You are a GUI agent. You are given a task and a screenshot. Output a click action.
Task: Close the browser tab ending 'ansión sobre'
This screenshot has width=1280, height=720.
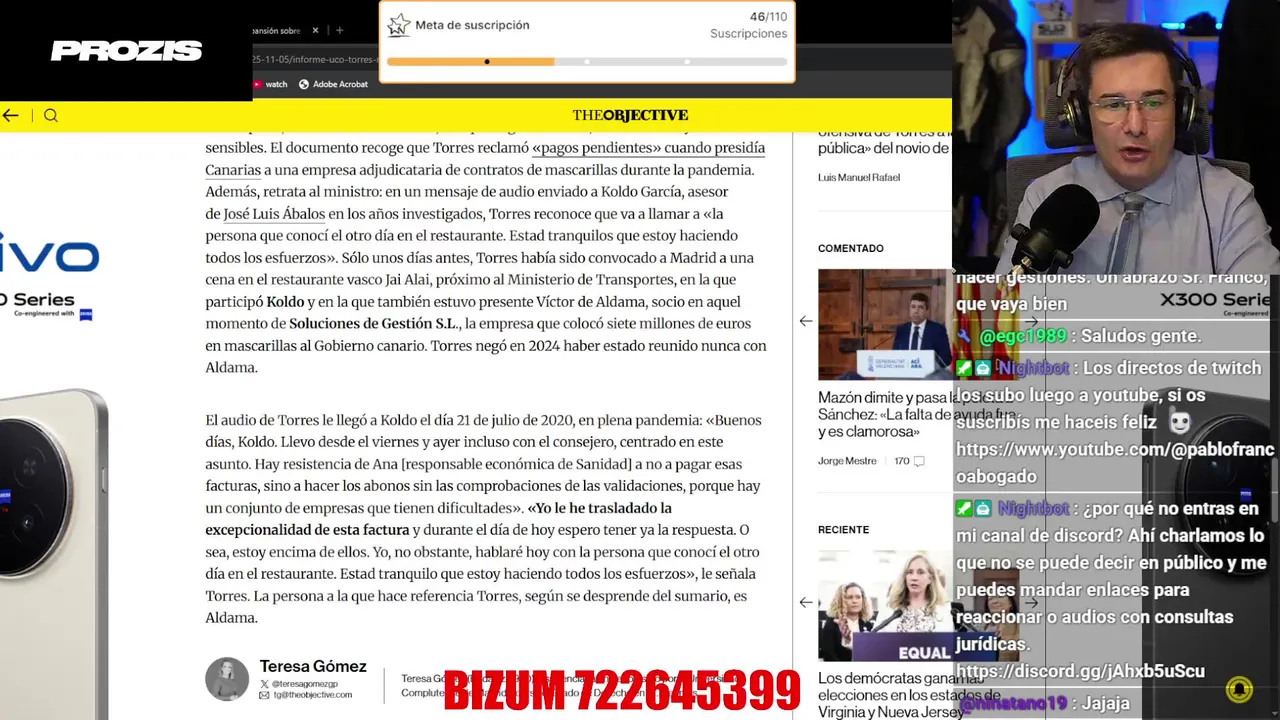click(315, 31)
